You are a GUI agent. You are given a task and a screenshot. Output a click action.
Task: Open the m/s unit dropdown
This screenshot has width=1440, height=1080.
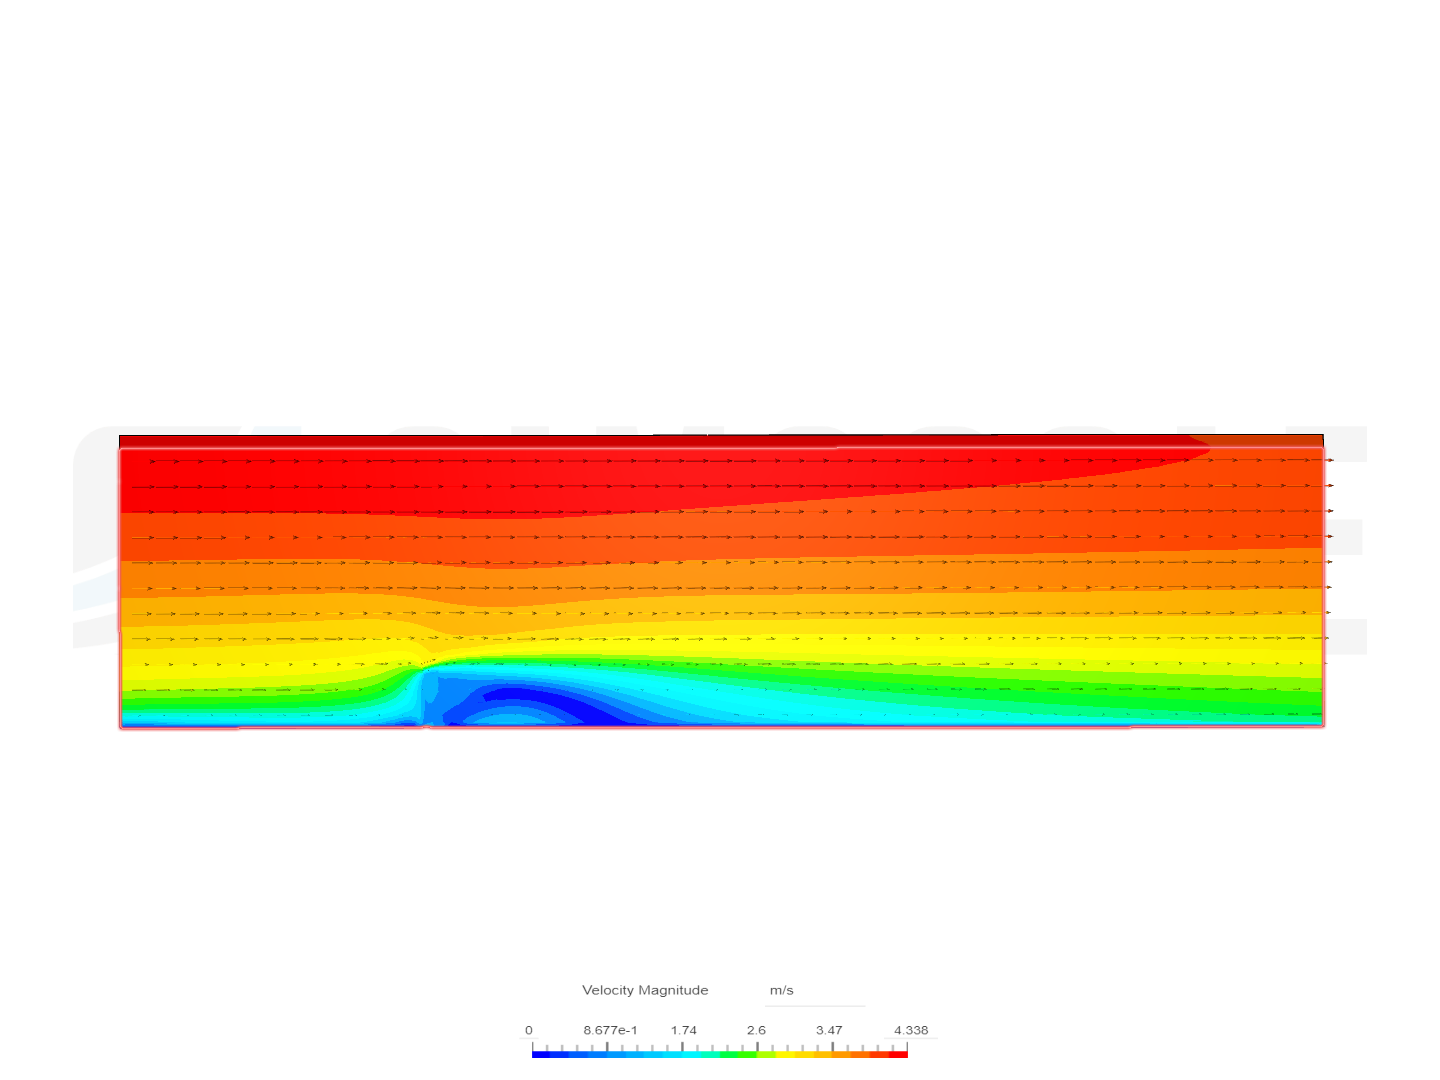815,991
